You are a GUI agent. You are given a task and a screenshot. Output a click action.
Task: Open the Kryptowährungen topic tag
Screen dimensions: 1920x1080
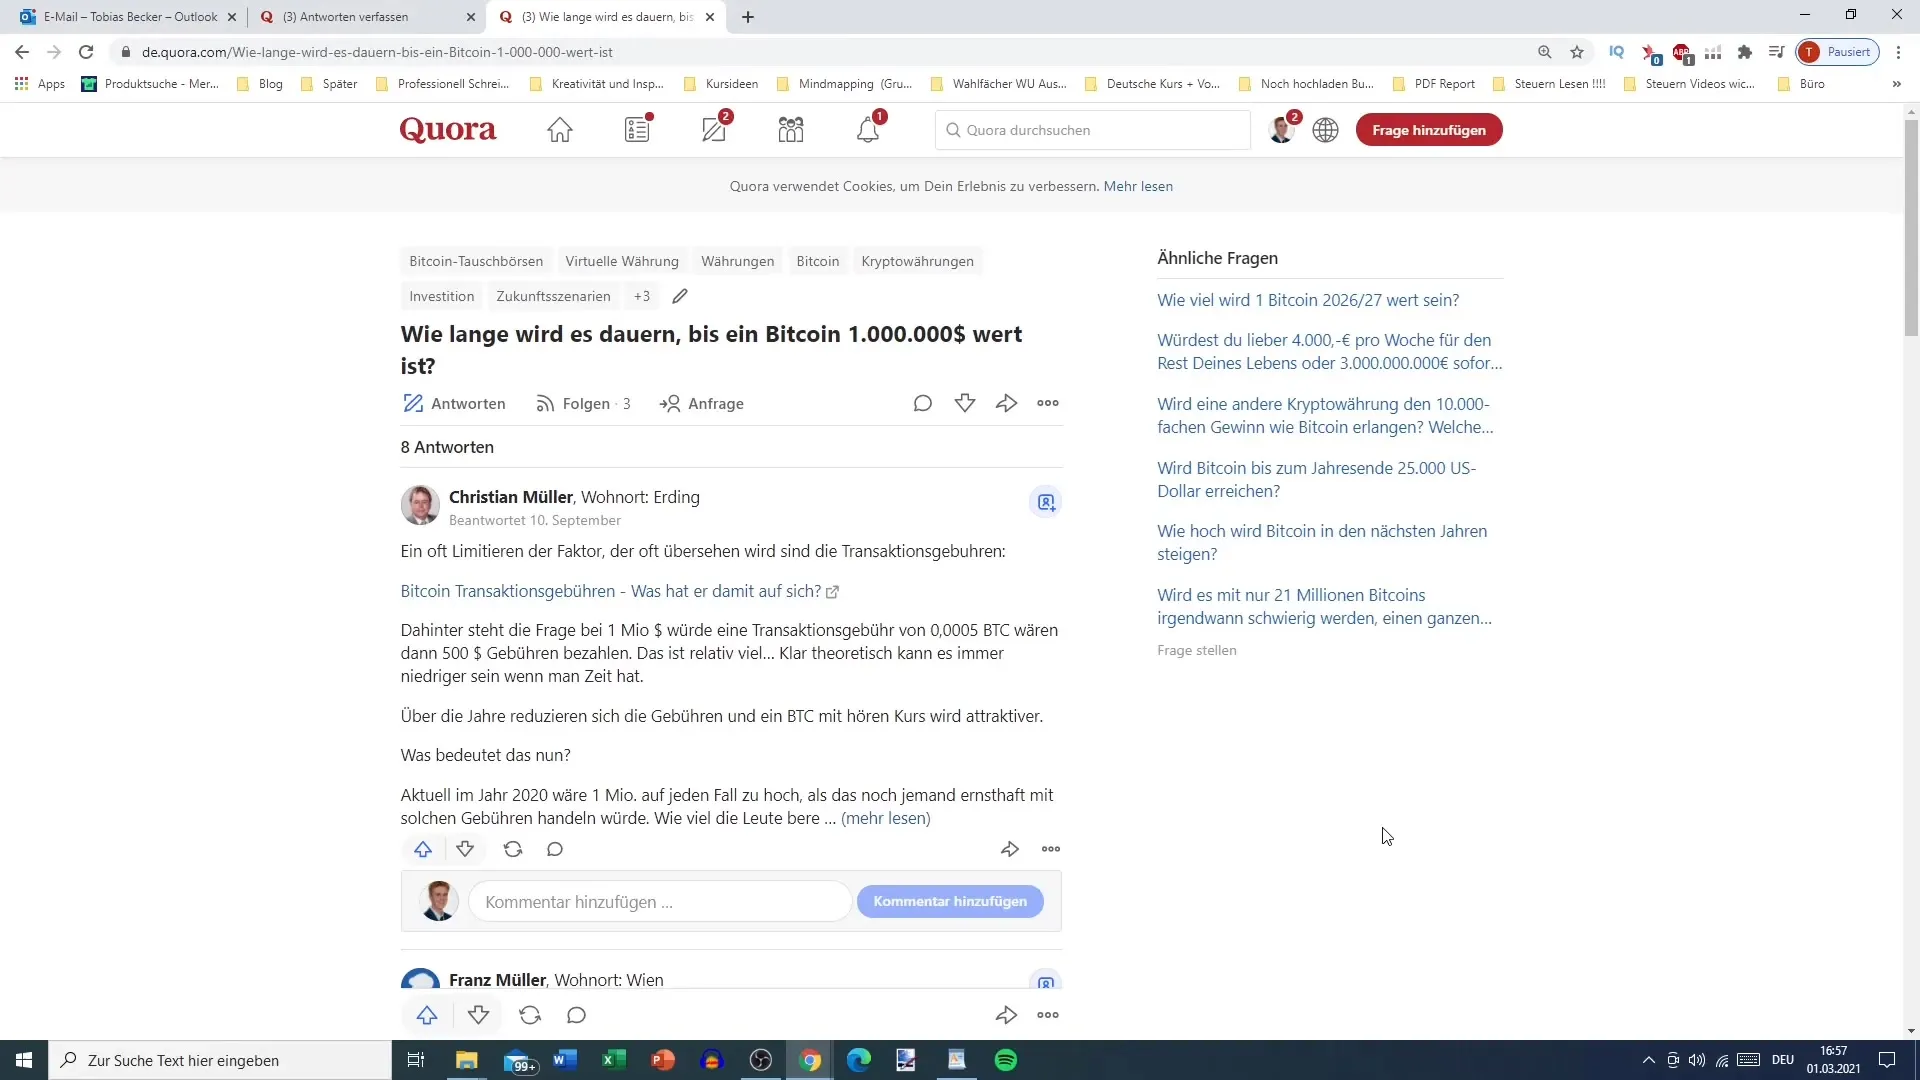(917, 261)
